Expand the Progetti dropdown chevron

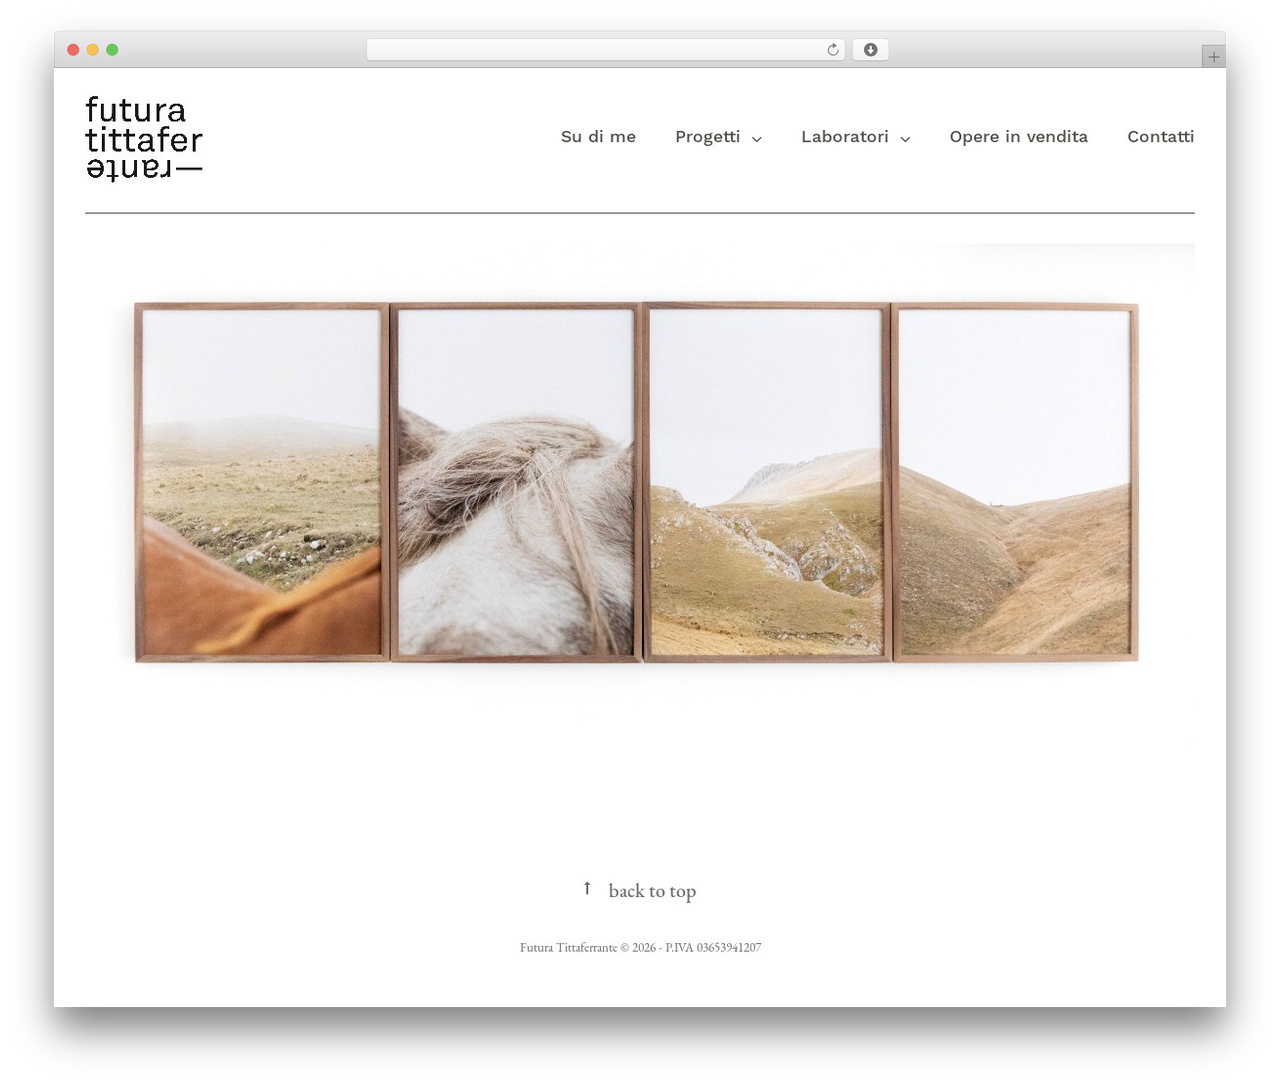[x=757, y=139]
